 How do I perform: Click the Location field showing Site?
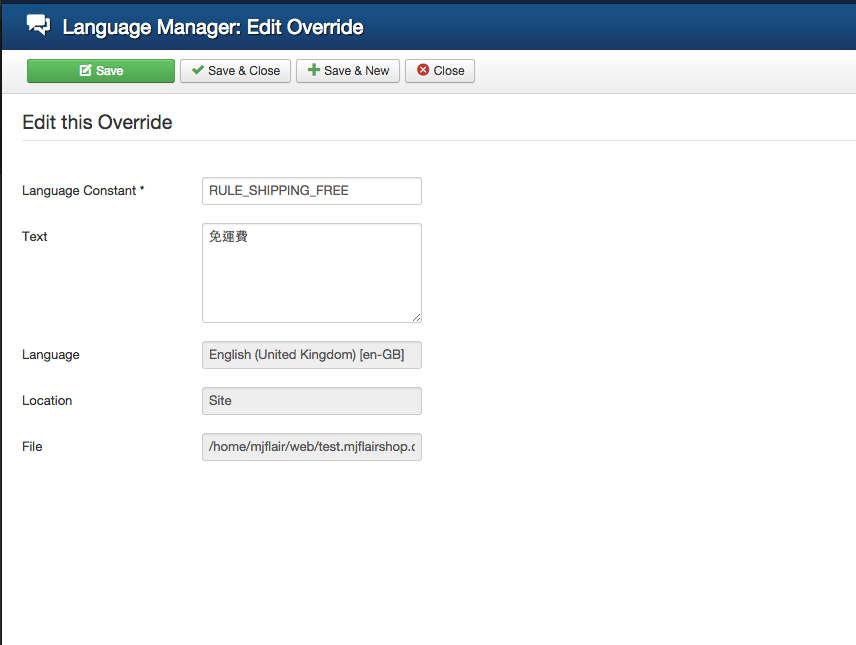311,401
